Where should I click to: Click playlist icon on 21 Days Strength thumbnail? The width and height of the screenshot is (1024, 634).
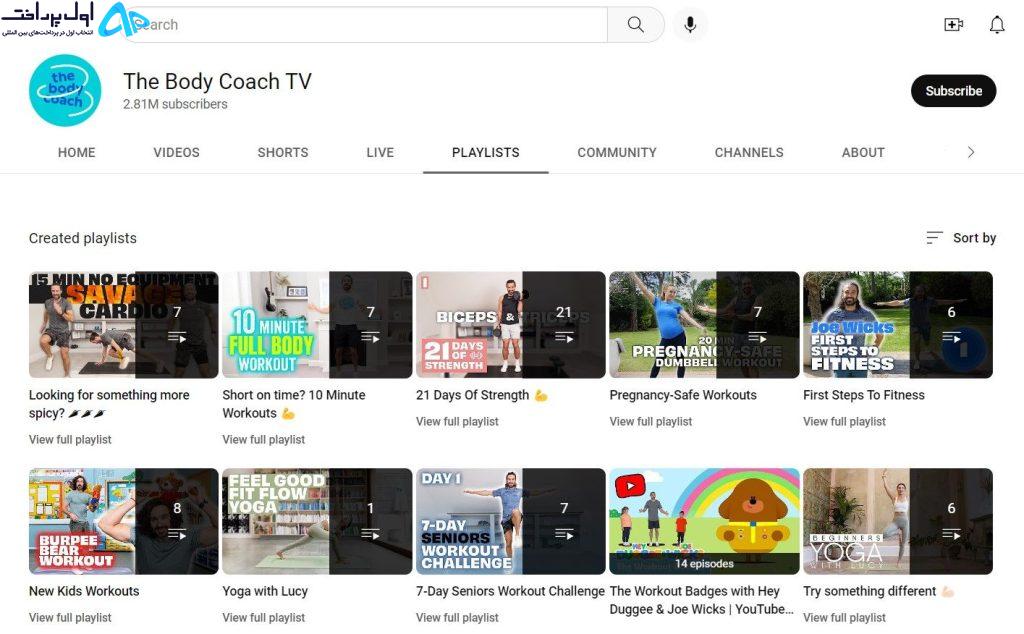click(564, 338)
